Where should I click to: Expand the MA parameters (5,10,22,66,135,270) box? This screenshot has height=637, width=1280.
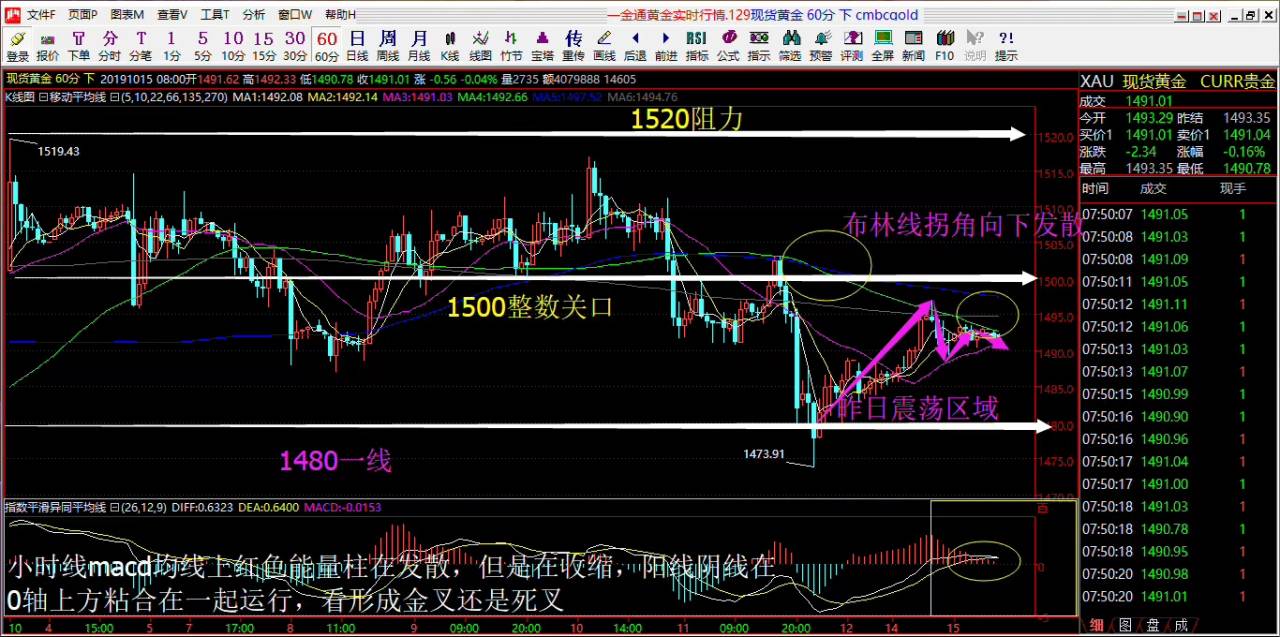tap(115, 97)
